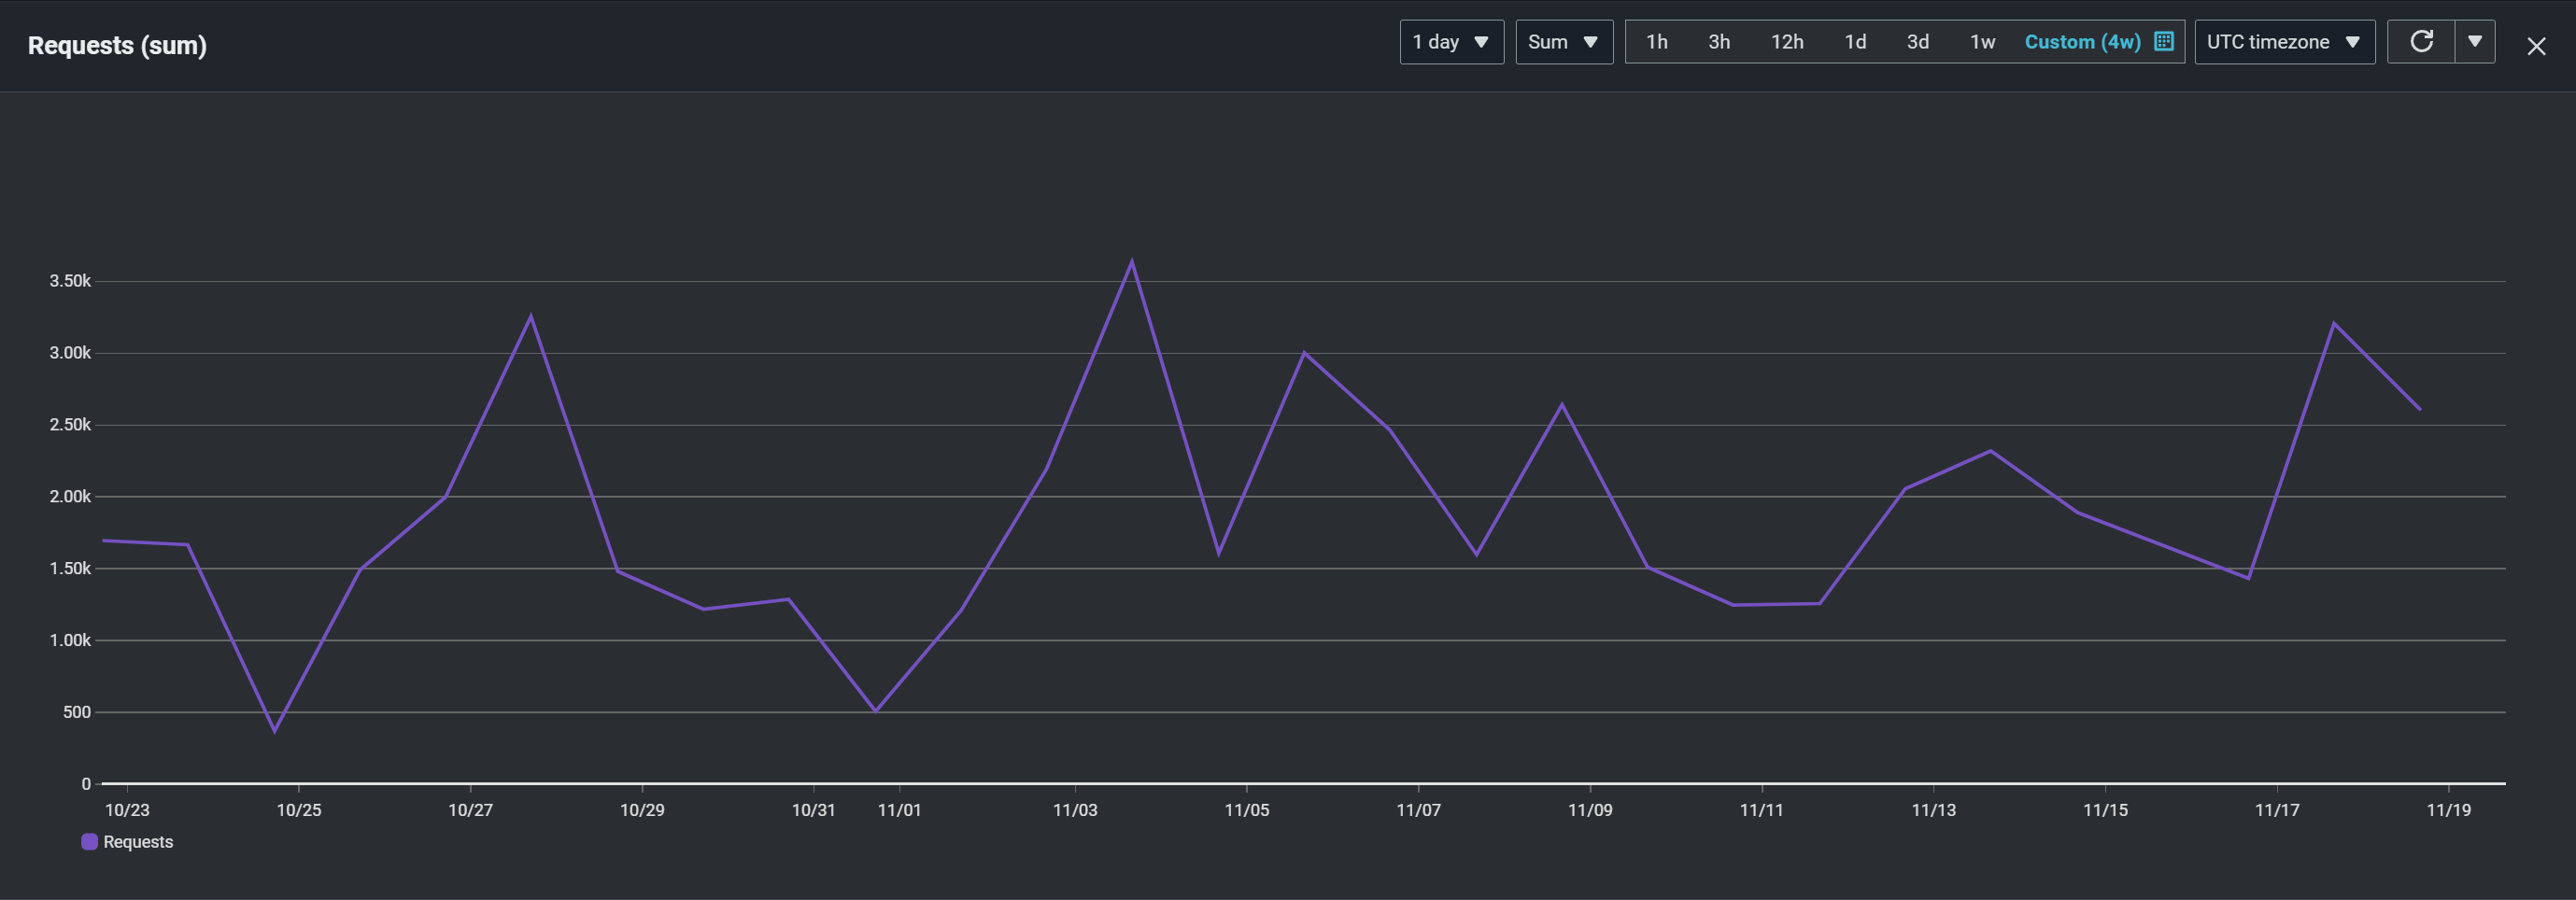Select the 3h time range
The height and width of the screenshot is (900, 2576).
click(x=1719, y=42)
